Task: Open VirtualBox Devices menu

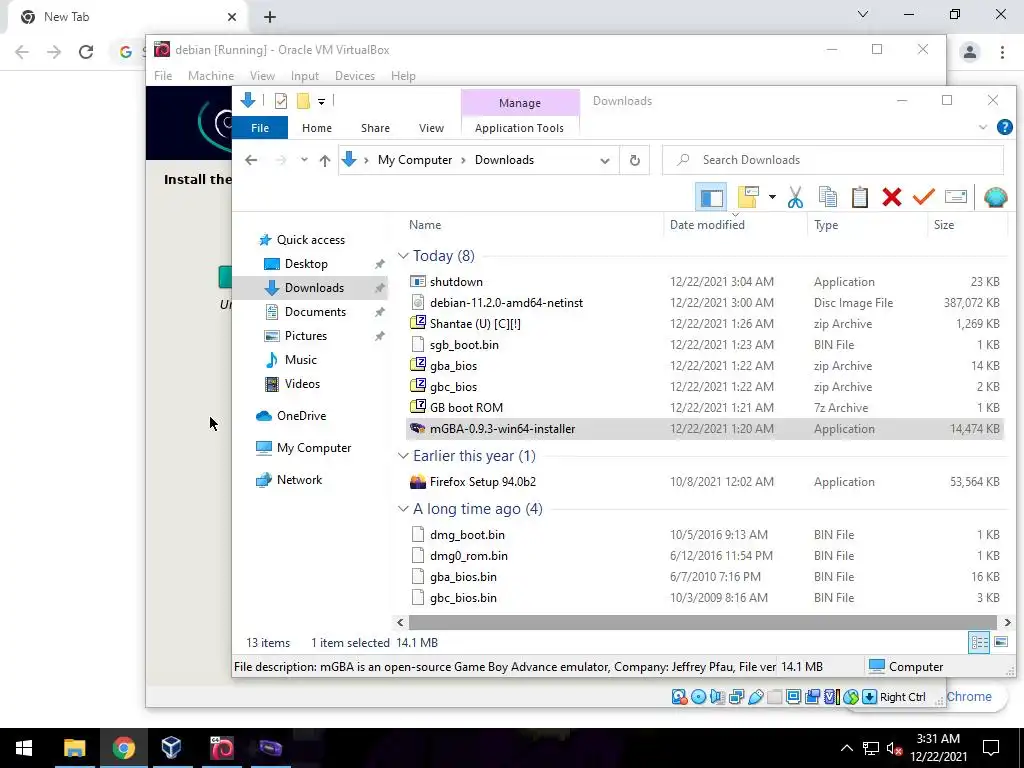Action: coord(355,76)
